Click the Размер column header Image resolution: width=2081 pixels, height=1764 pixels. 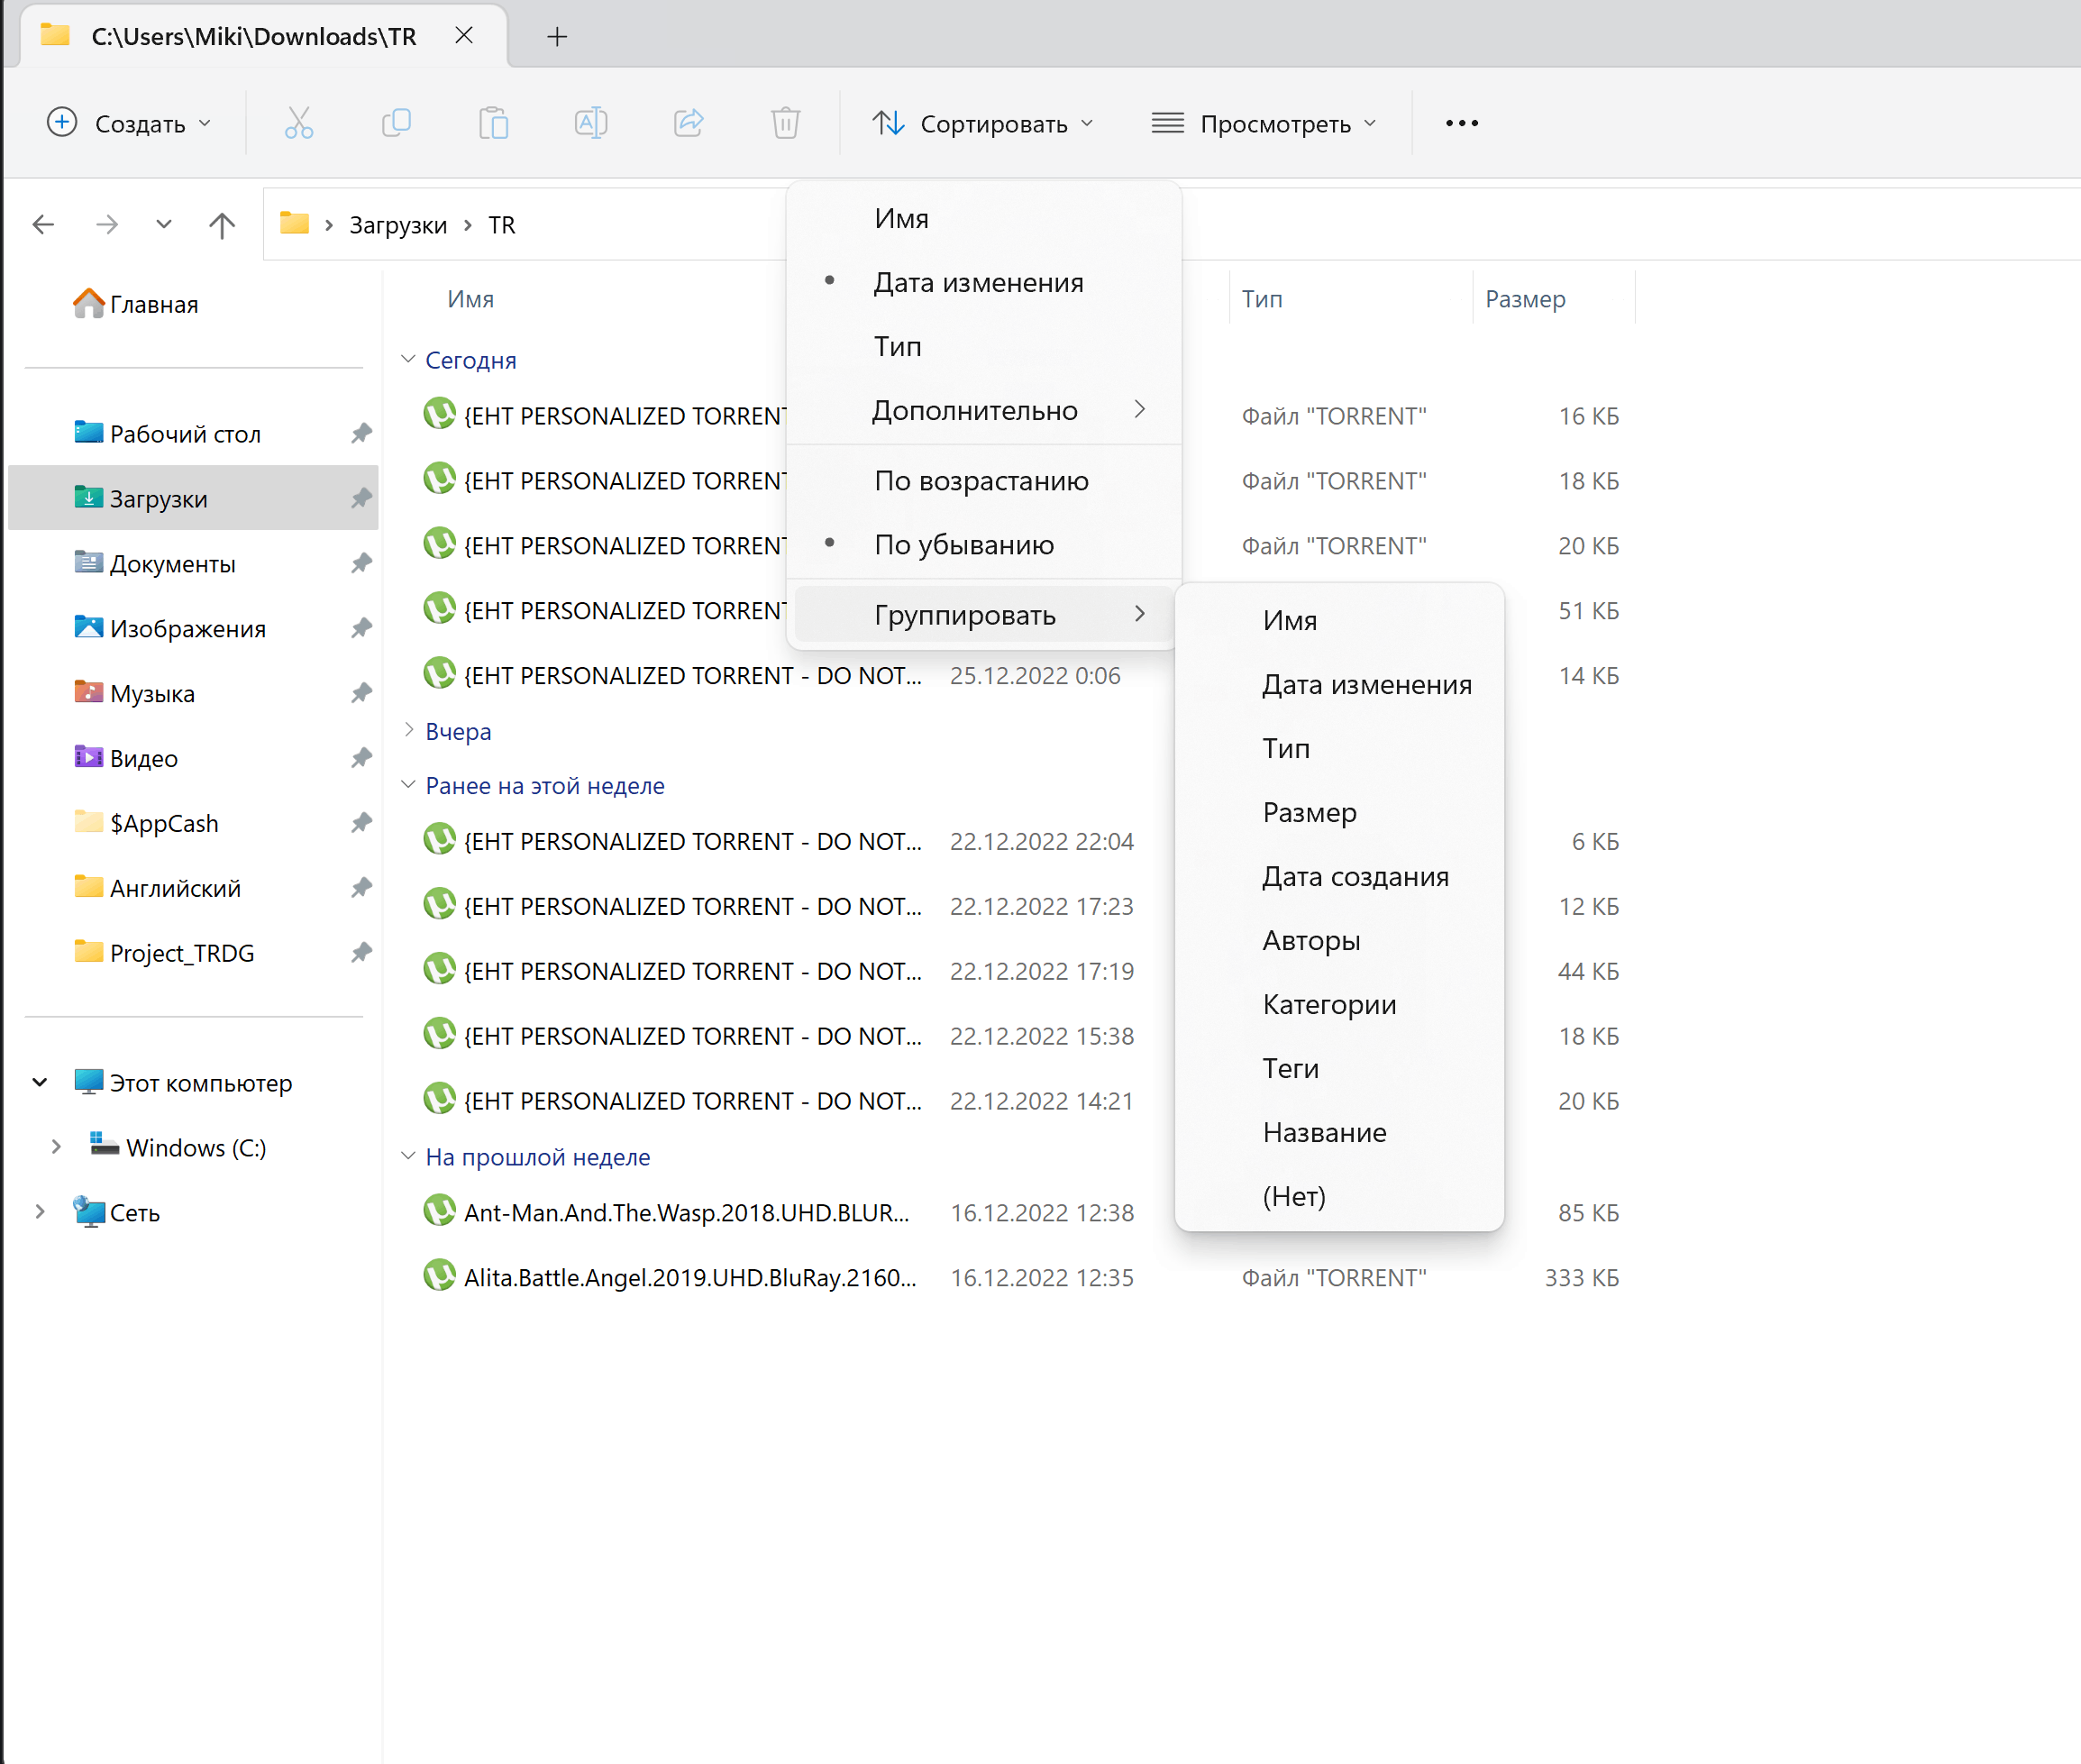coord(1525,299)
